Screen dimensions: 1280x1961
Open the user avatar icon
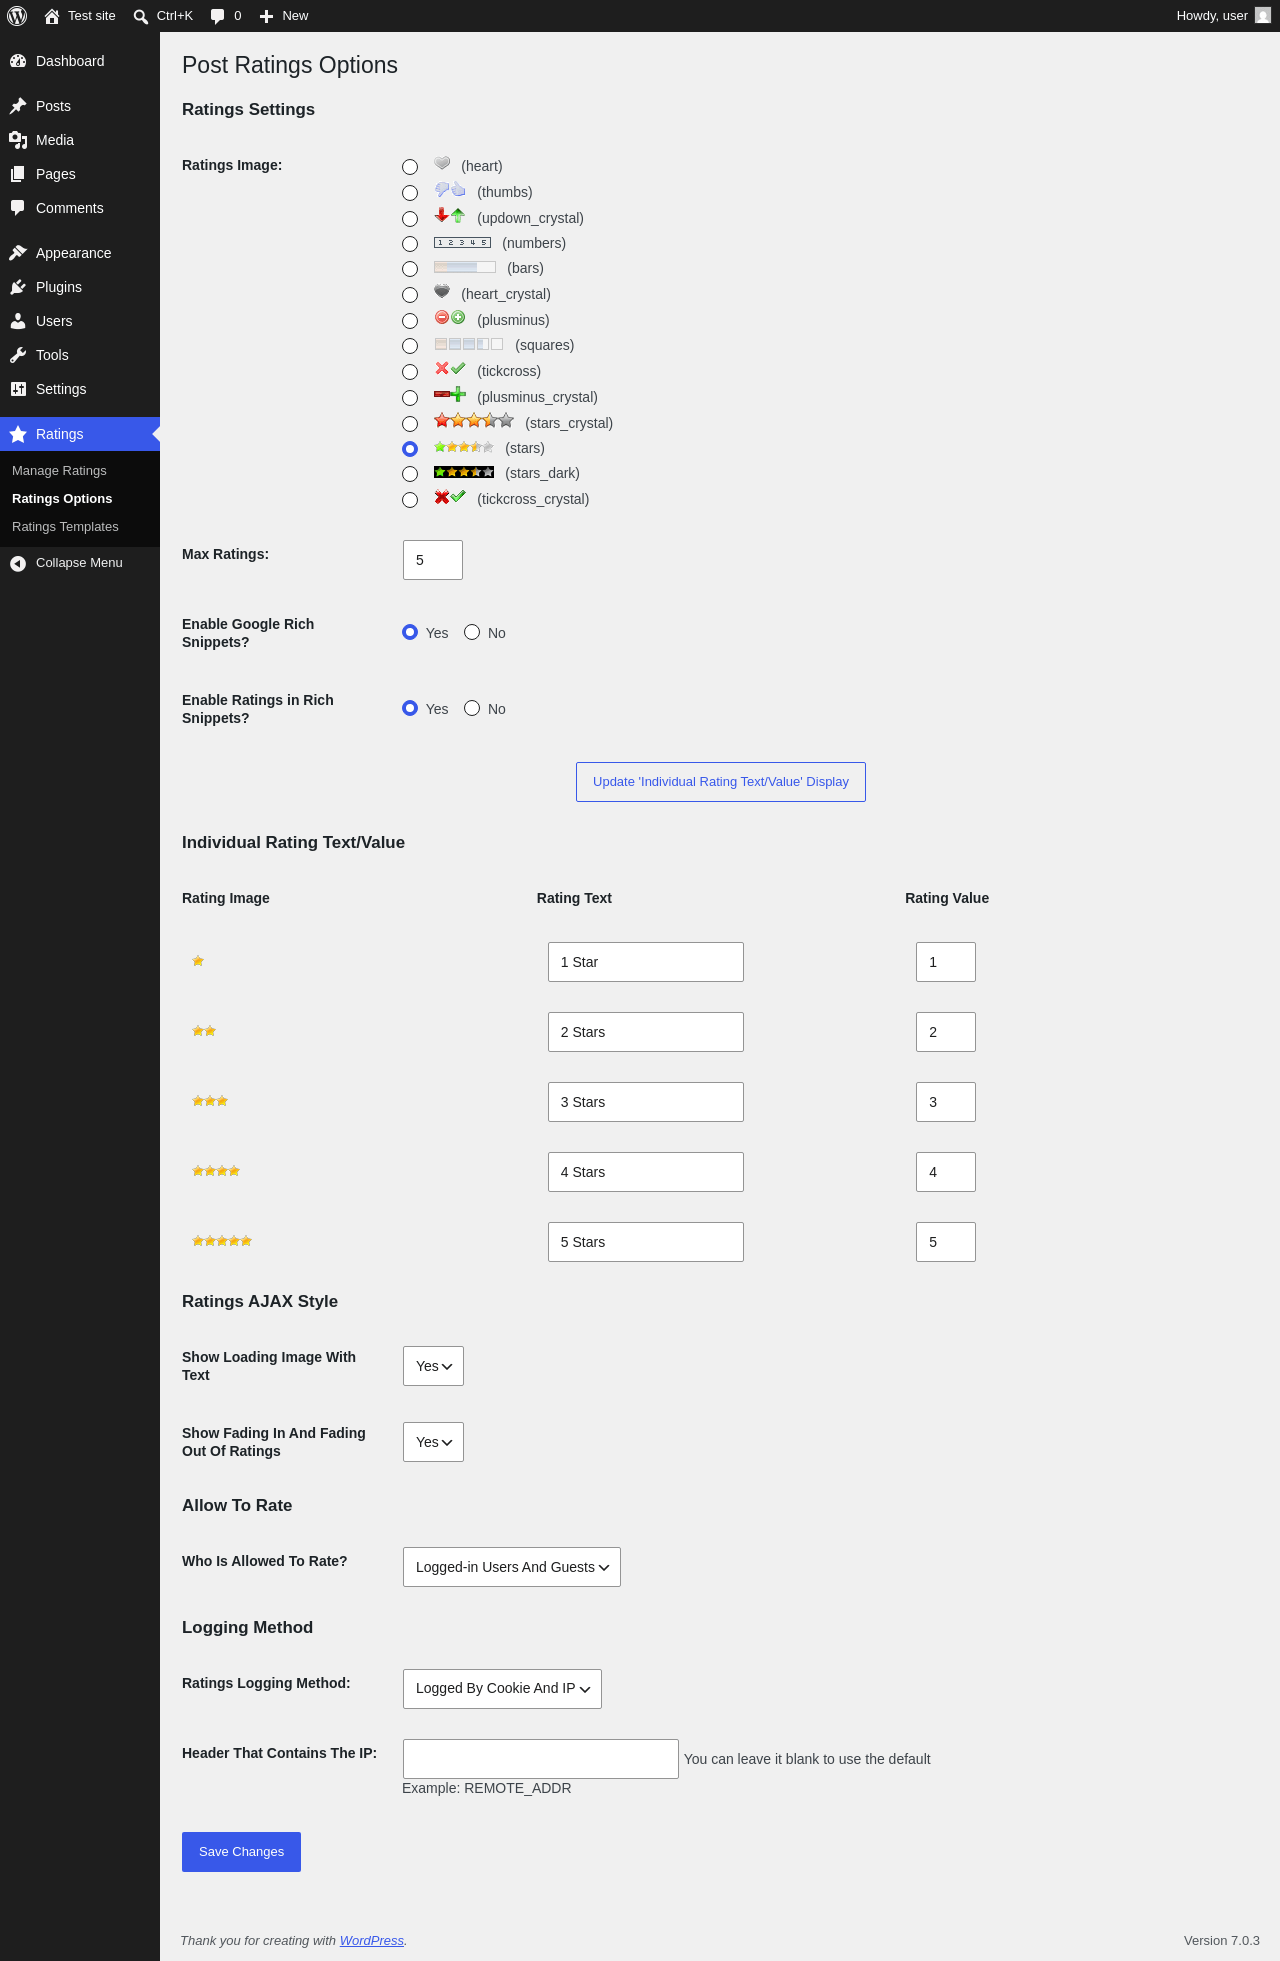tap(1263, 15)
